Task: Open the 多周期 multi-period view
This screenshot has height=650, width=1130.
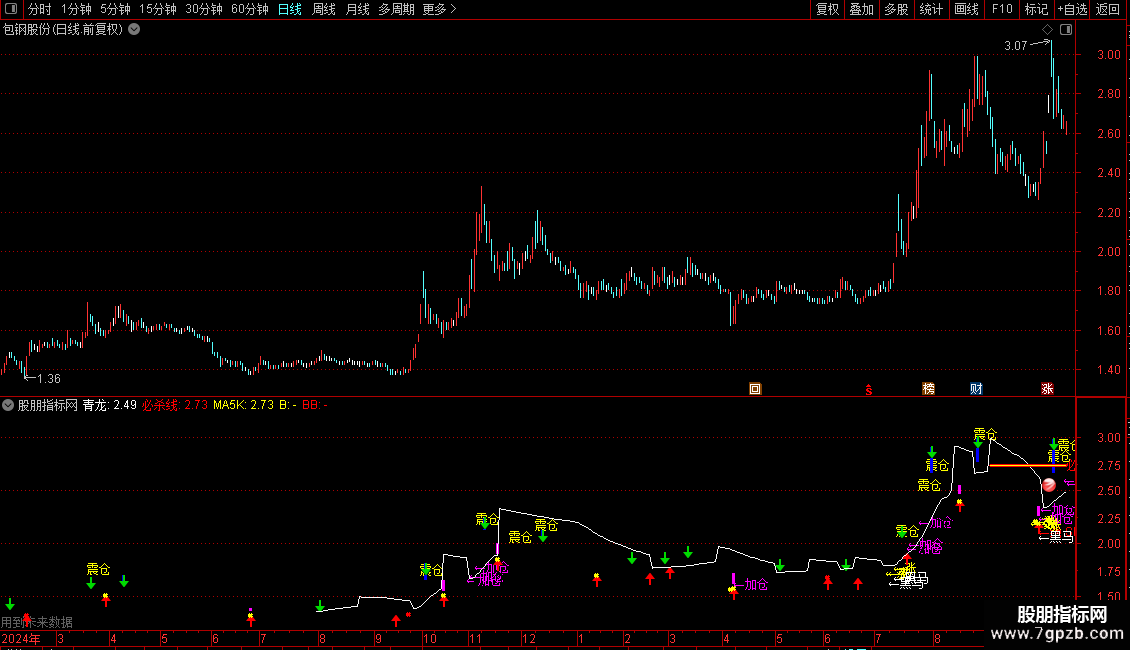Action: point(396,9)
